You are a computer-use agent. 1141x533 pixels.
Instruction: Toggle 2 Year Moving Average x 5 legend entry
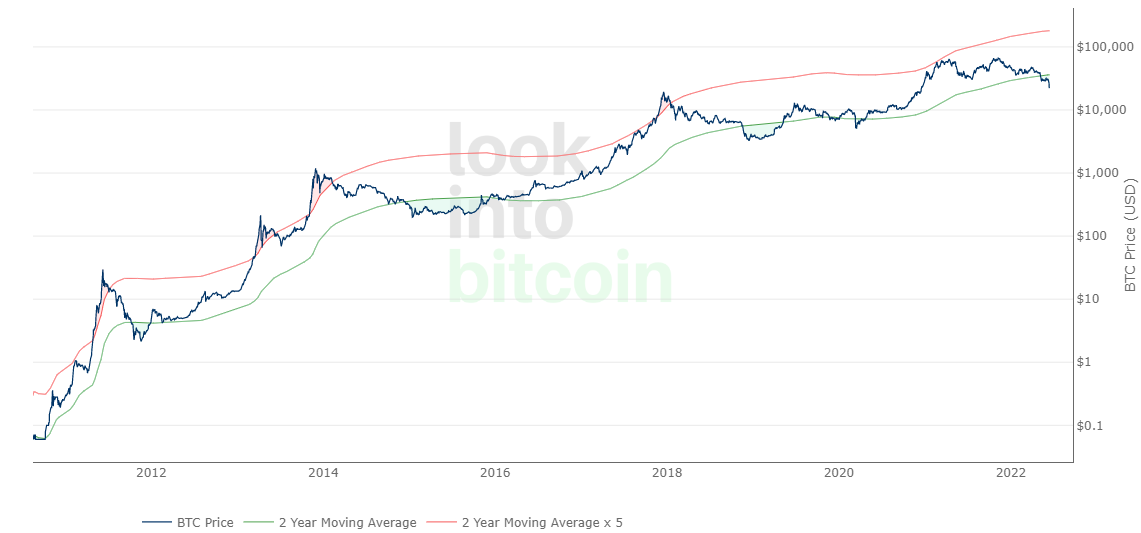click(525, 522)
